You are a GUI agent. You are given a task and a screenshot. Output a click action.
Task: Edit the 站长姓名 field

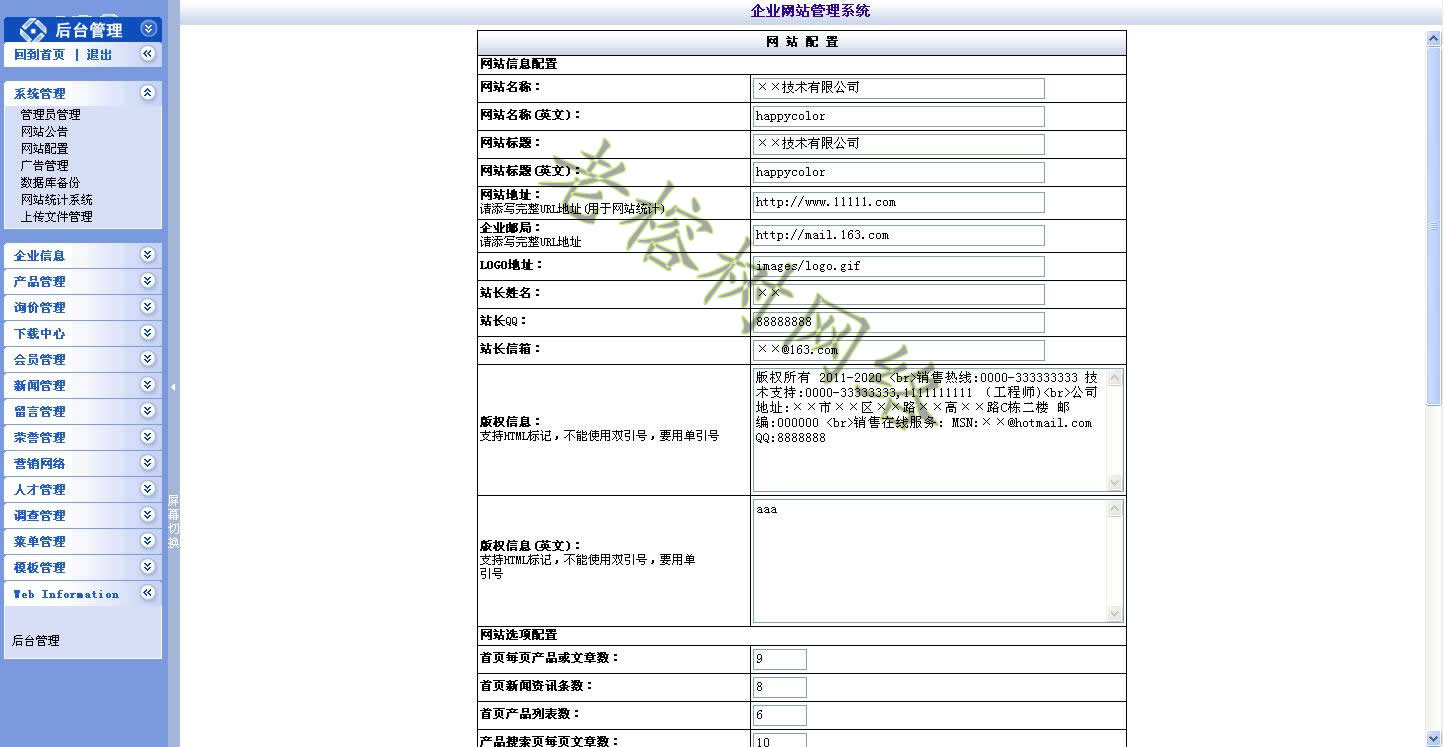tap(898, 294)
